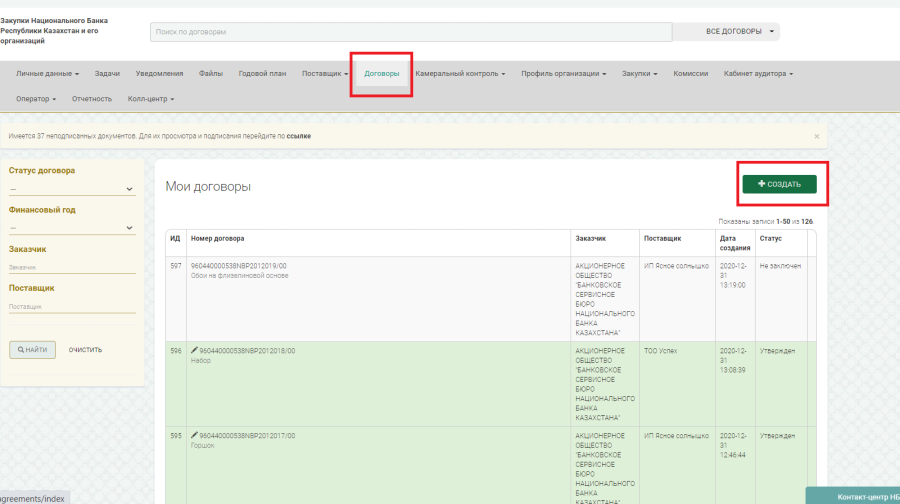
Task: Open the Колл-центр menu
Action: 151,99
